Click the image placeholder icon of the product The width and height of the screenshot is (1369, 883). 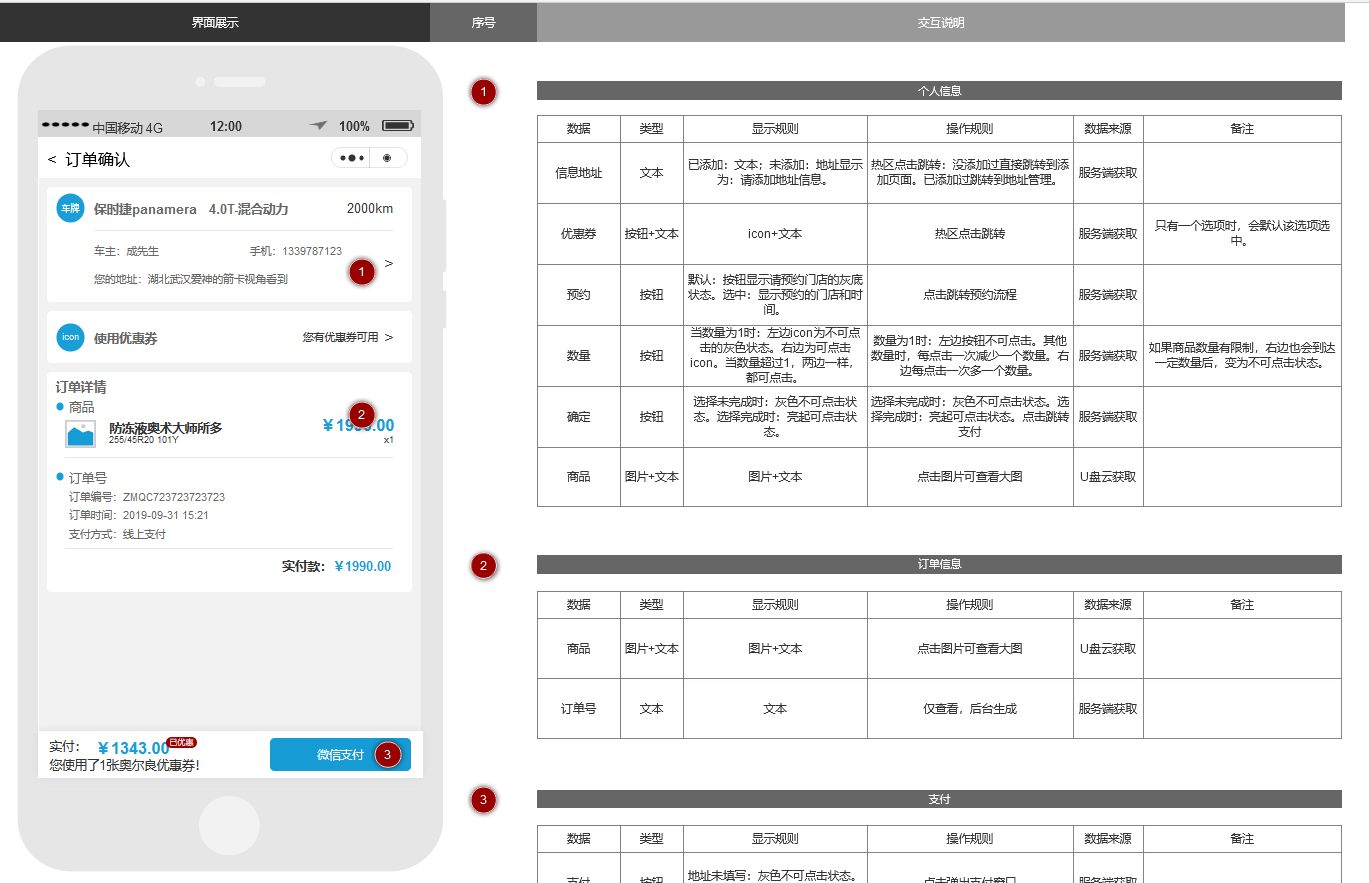pyautogui.click(x=81, y=432)
